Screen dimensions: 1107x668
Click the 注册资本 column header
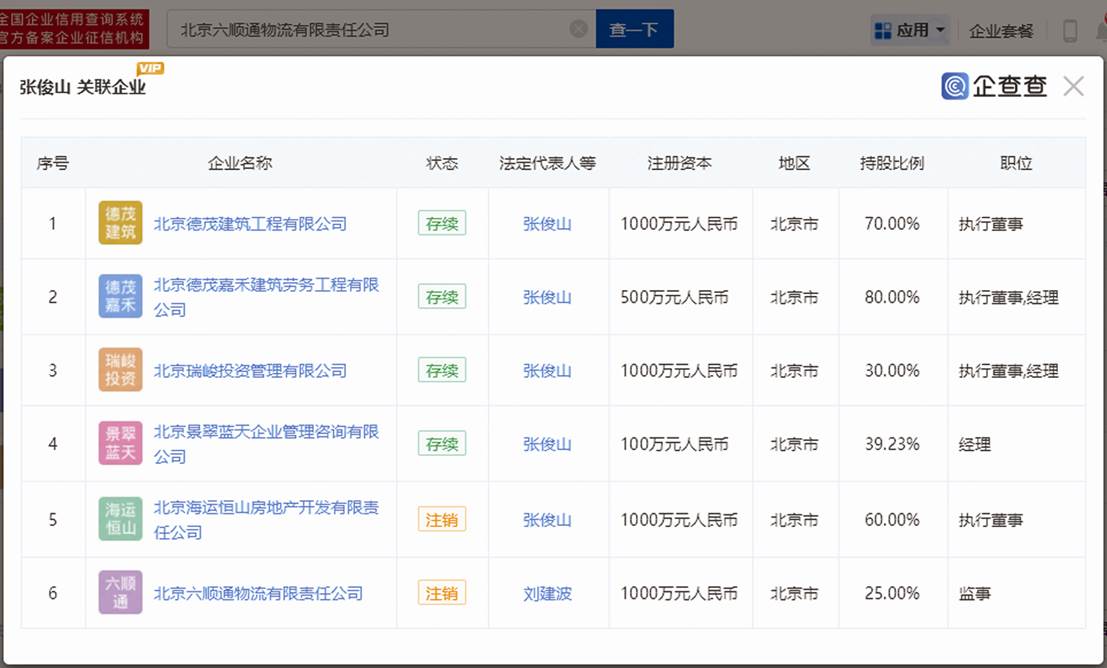click(x=679, y=163)
